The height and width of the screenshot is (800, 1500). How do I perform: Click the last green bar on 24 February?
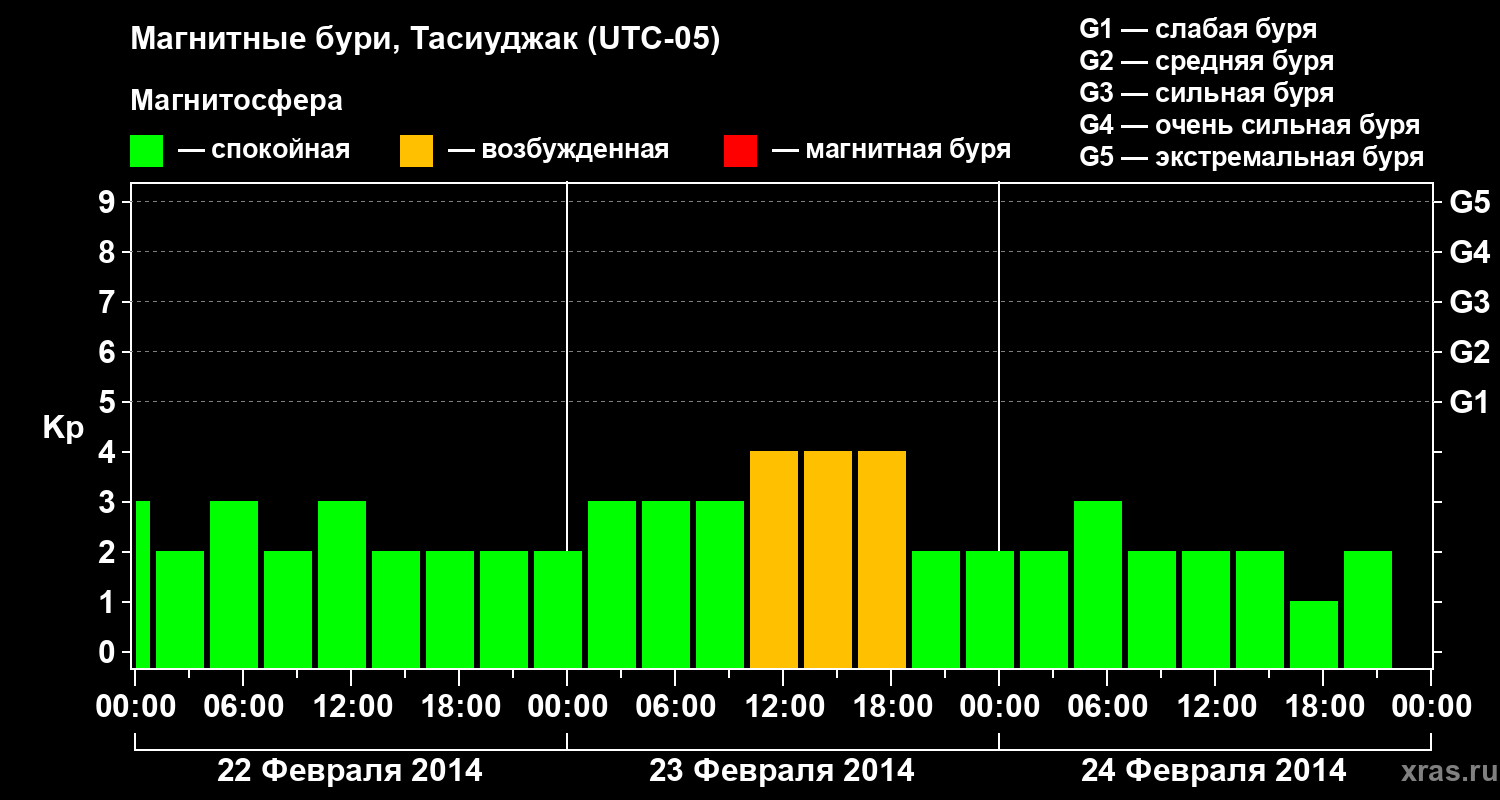1368,609
